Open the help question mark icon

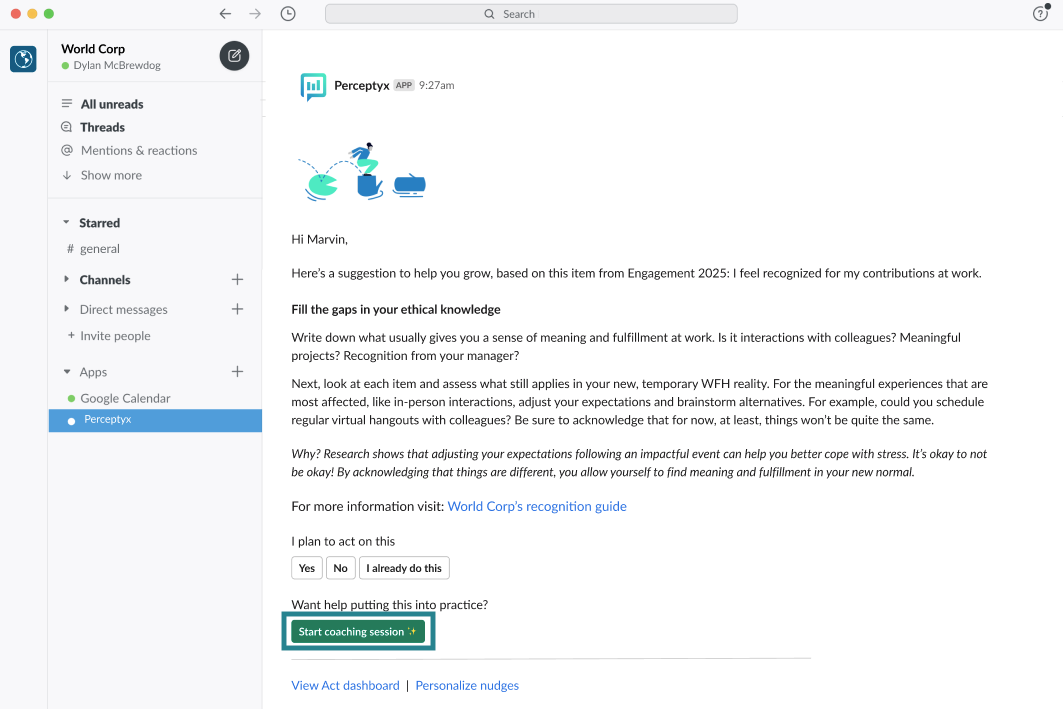tap(1041, 14)
